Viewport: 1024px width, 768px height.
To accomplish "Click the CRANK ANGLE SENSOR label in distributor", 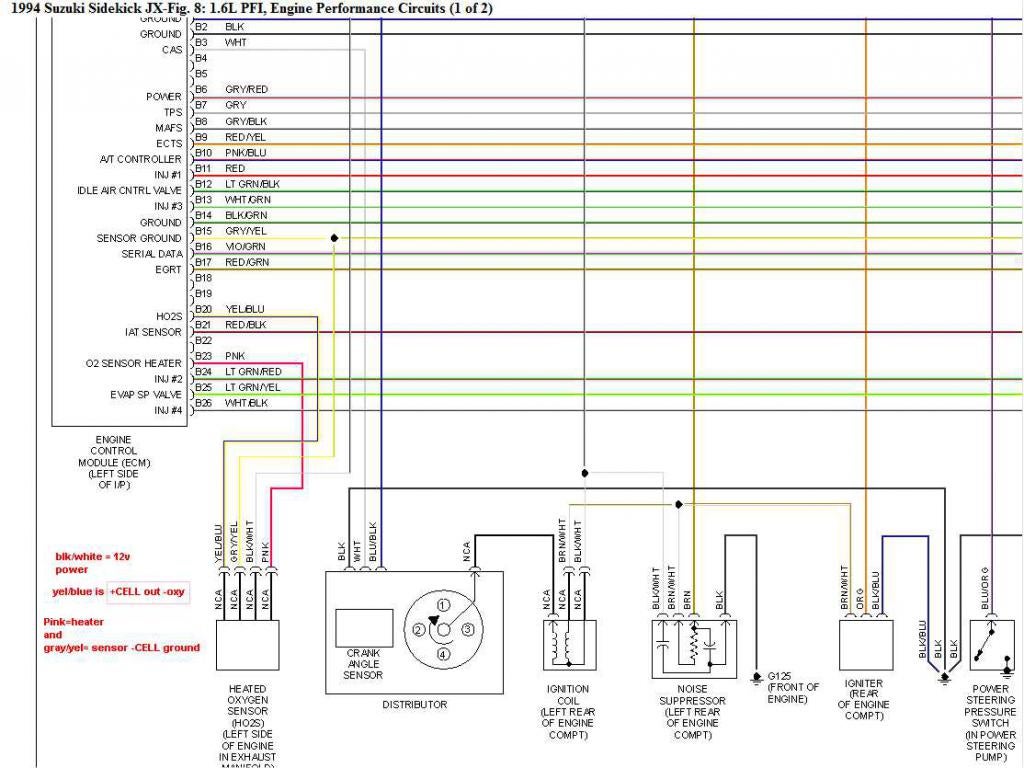I will click(x=363, y=664).
